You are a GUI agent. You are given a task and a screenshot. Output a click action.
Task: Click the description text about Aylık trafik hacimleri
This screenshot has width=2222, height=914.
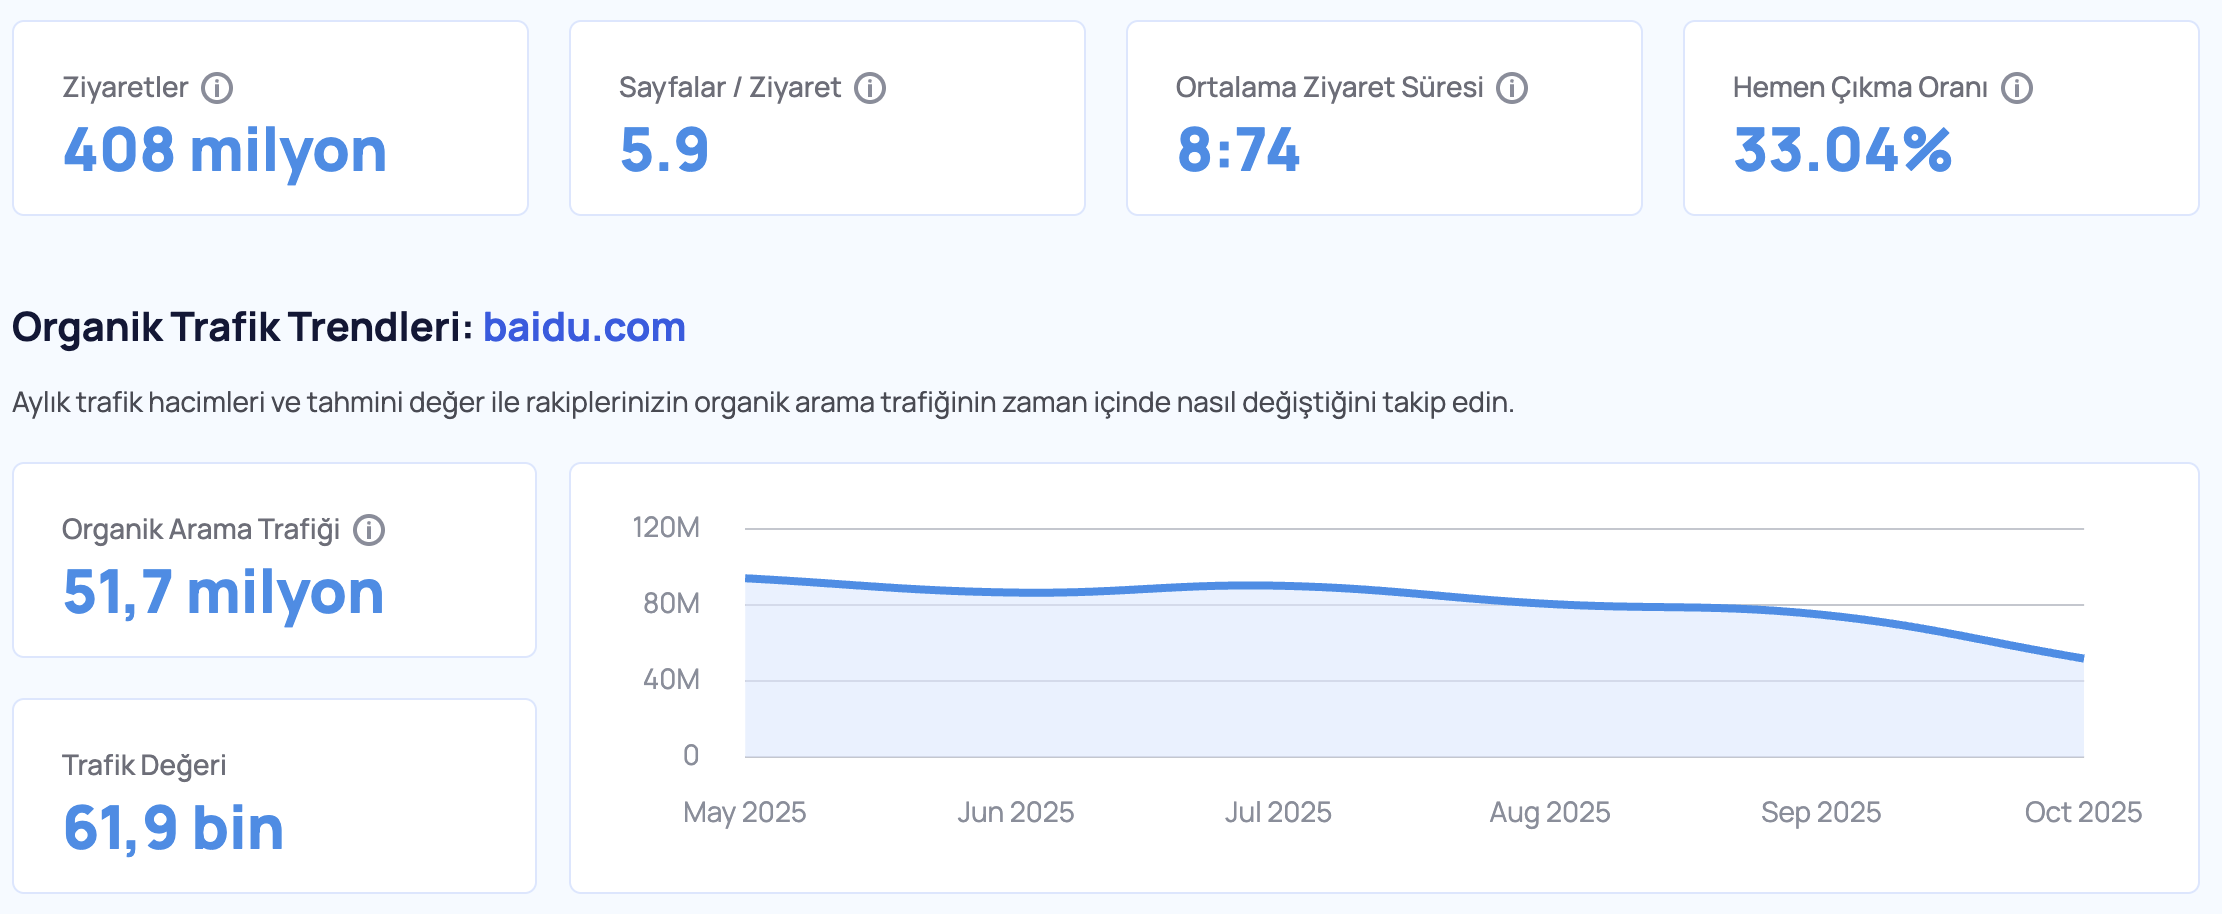763,403
